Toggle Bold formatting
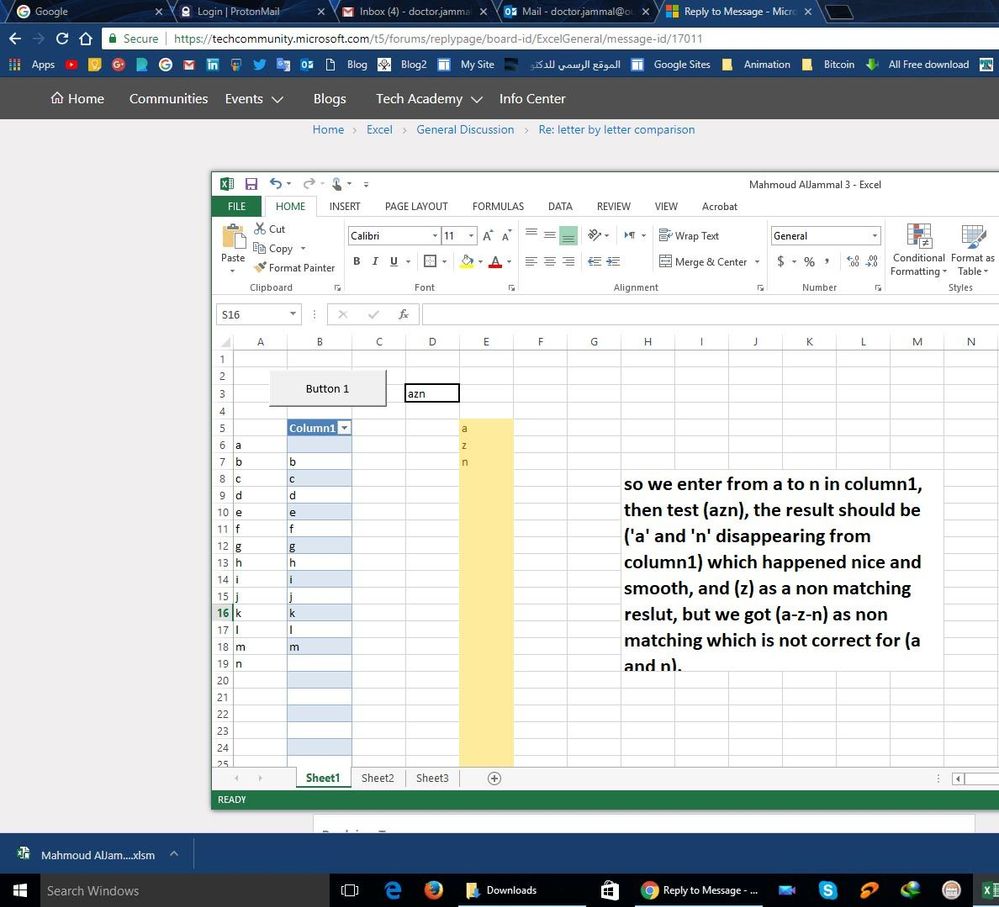The width and height of the screenshot is (999, 907). [357, 261]
